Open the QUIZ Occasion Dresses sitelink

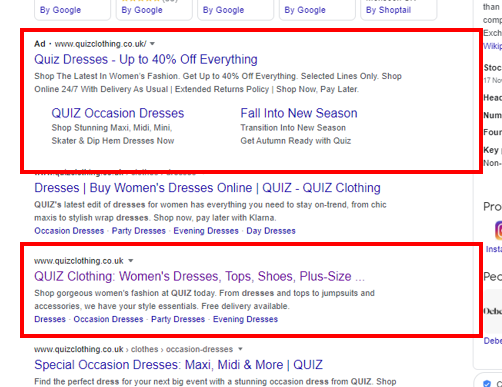coord(118,113)
